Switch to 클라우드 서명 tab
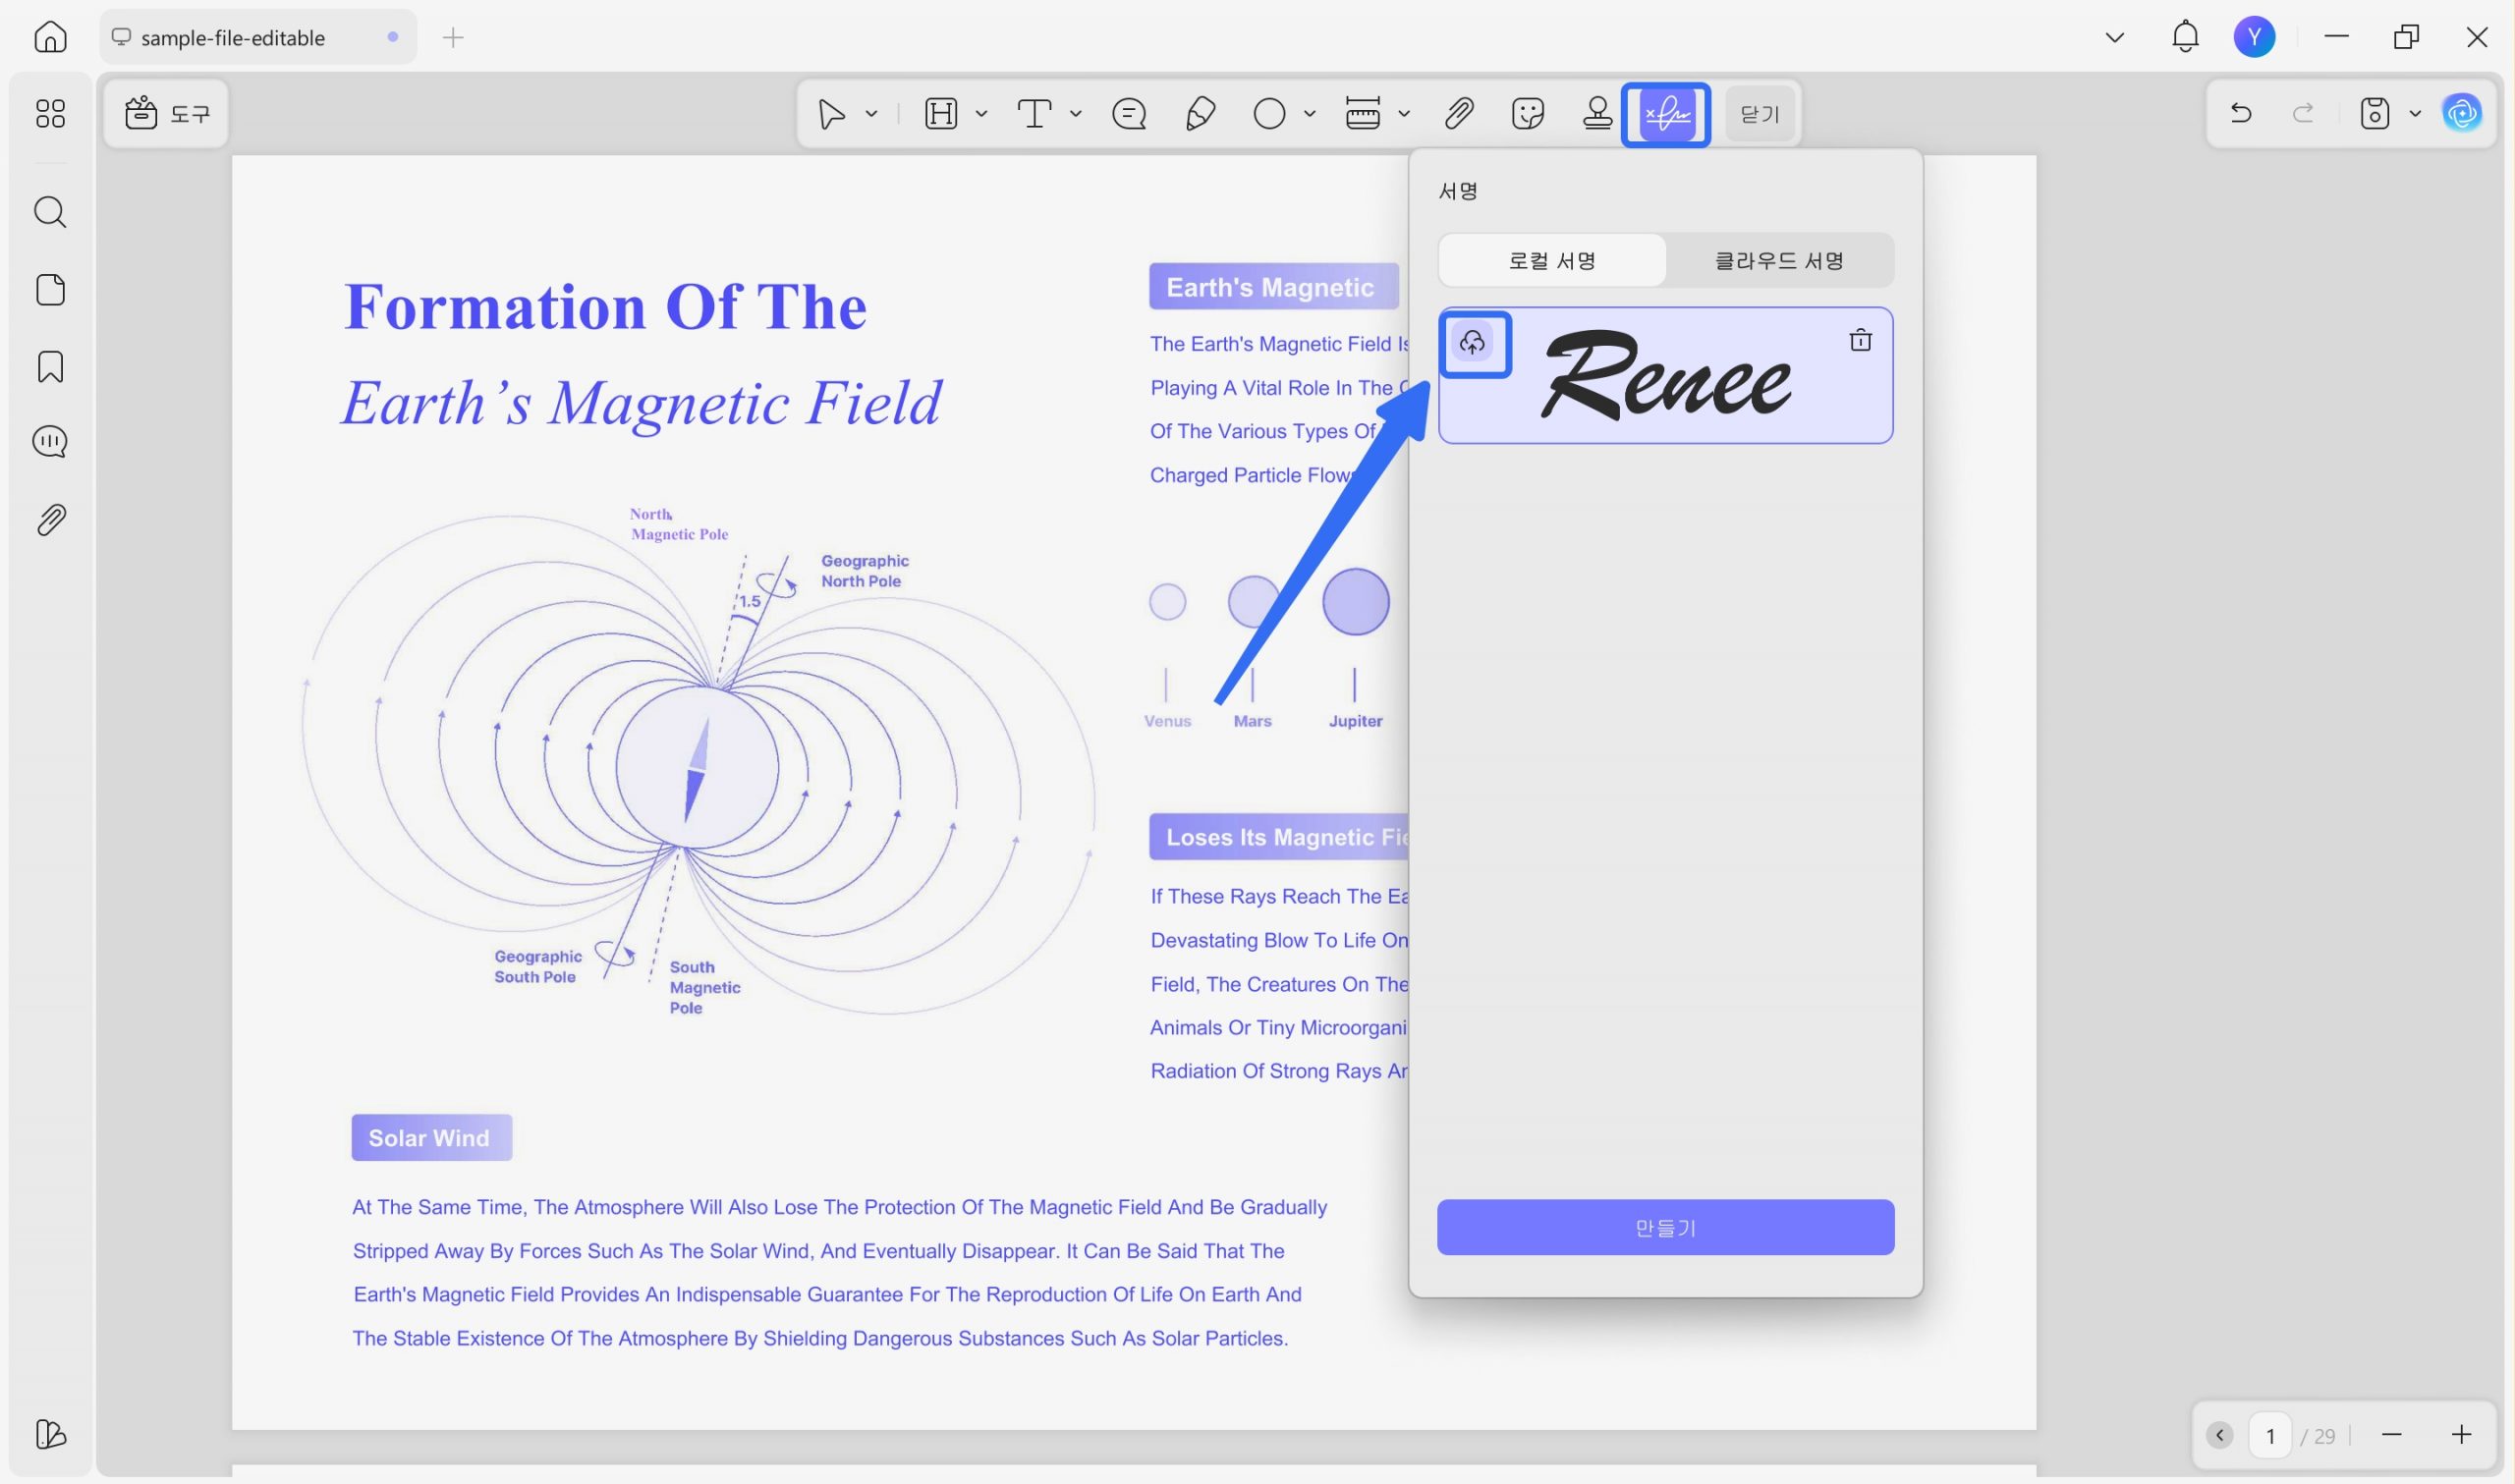 pyautogui.click(x=1779, y=261)
